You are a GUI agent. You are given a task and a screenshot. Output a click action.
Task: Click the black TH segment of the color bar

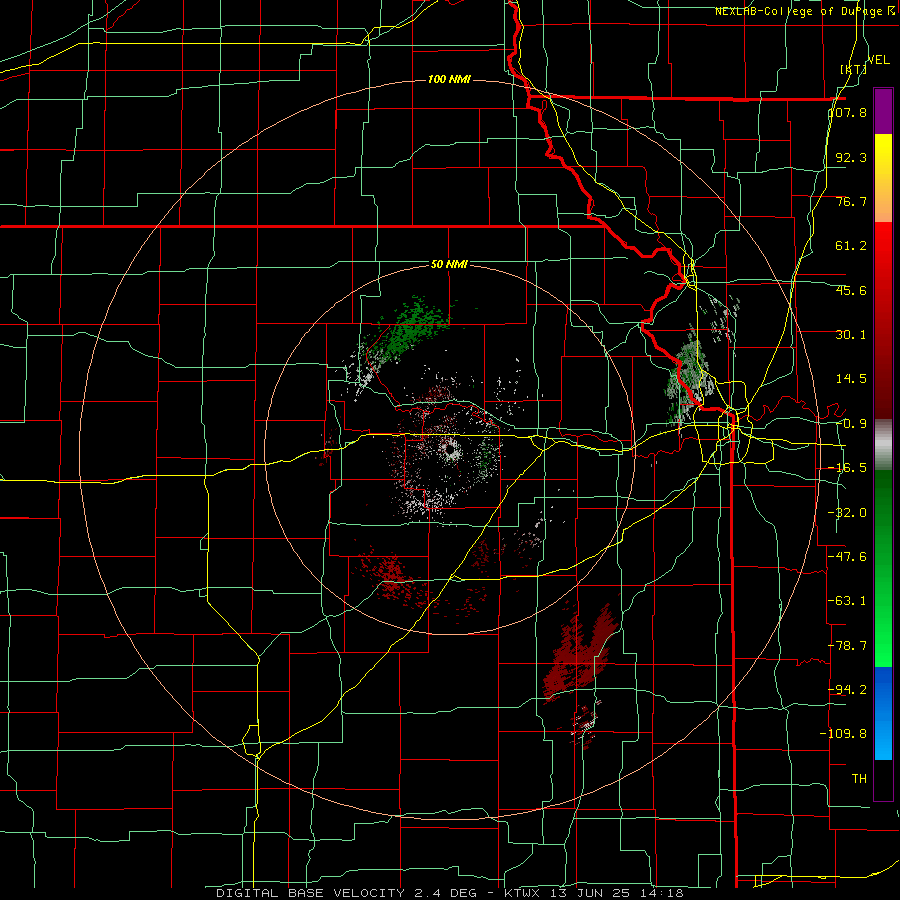click(x=883, y=779)
